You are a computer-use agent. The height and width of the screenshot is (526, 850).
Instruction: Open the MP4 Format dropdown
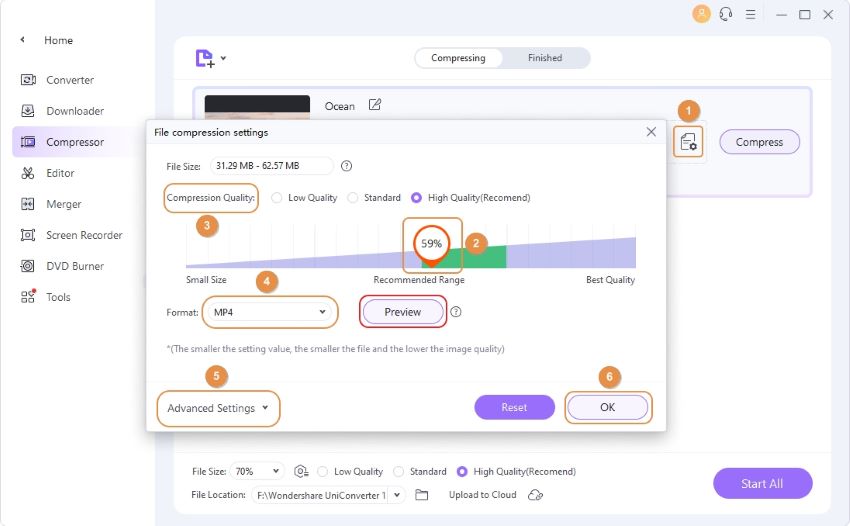tap(269, 312)
